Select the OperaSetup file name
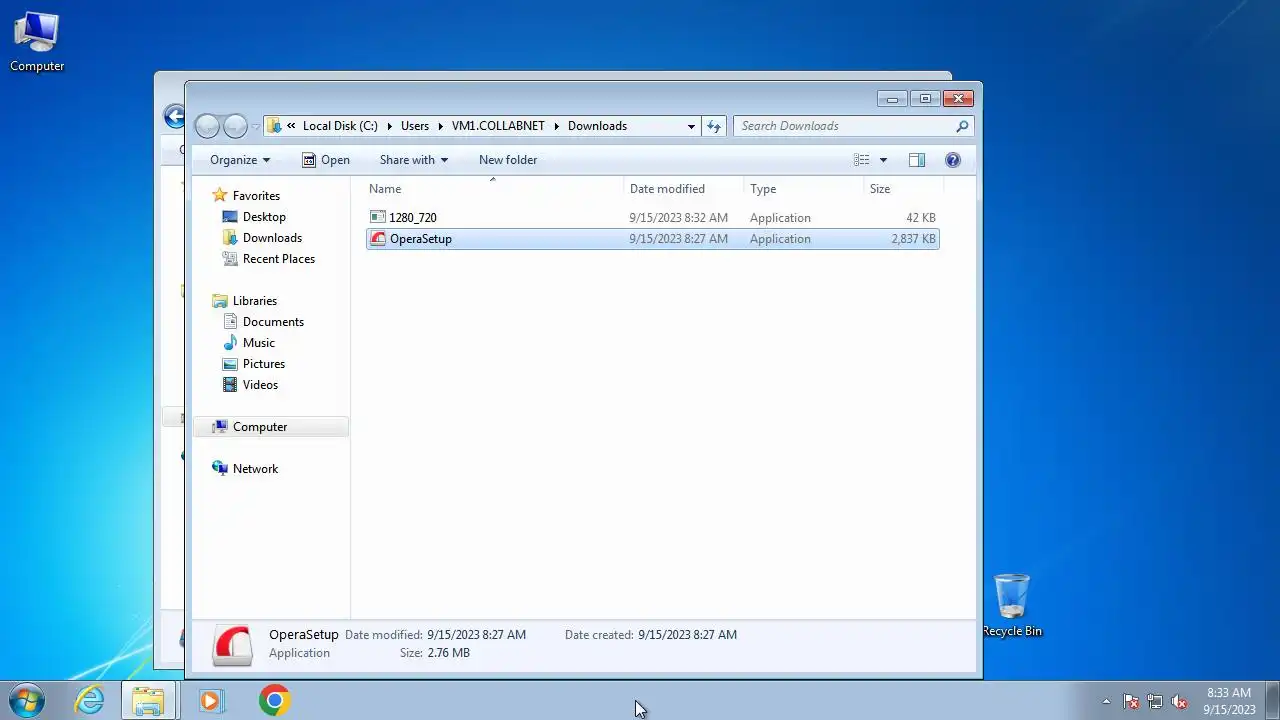Viewport: 1280px width, 720px height. point(421,239)
